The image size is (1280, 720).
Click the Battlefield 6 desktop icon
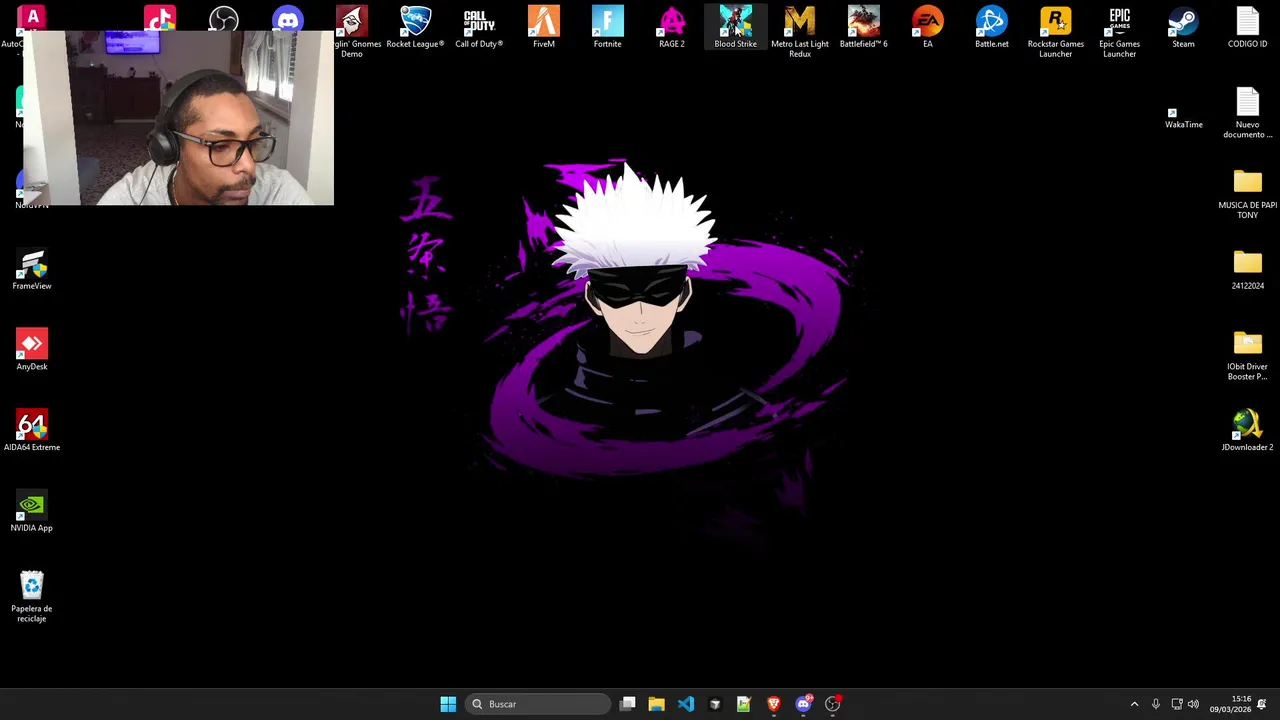coord(864,28)
